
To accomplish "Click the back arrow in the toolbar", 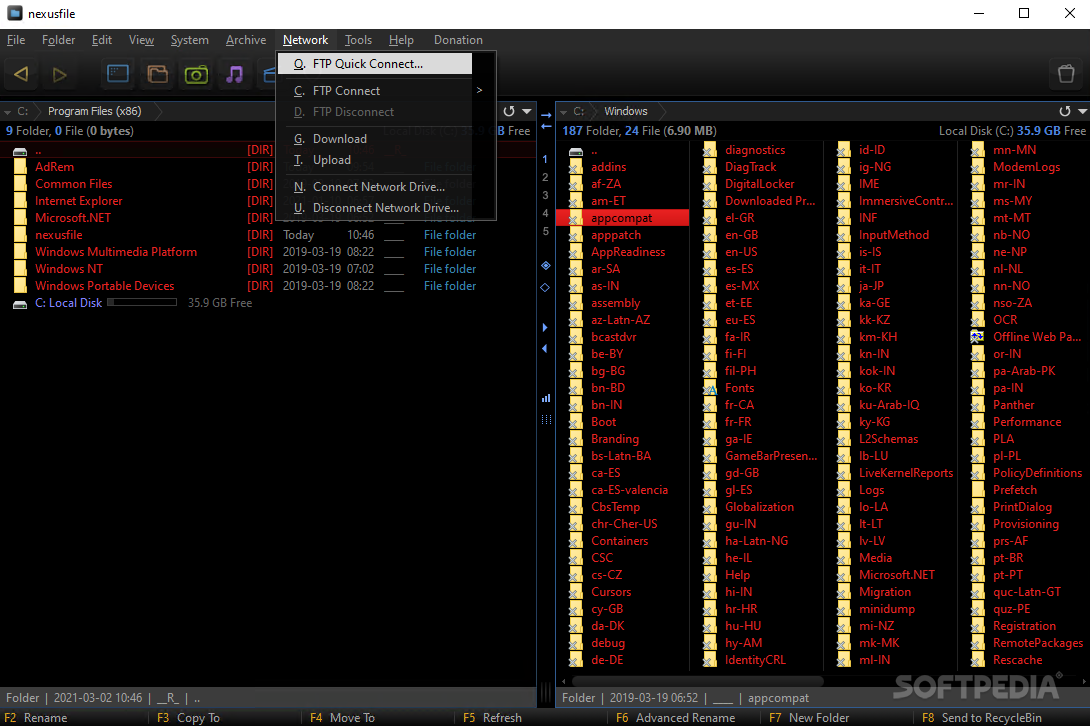I will point(21,74).
